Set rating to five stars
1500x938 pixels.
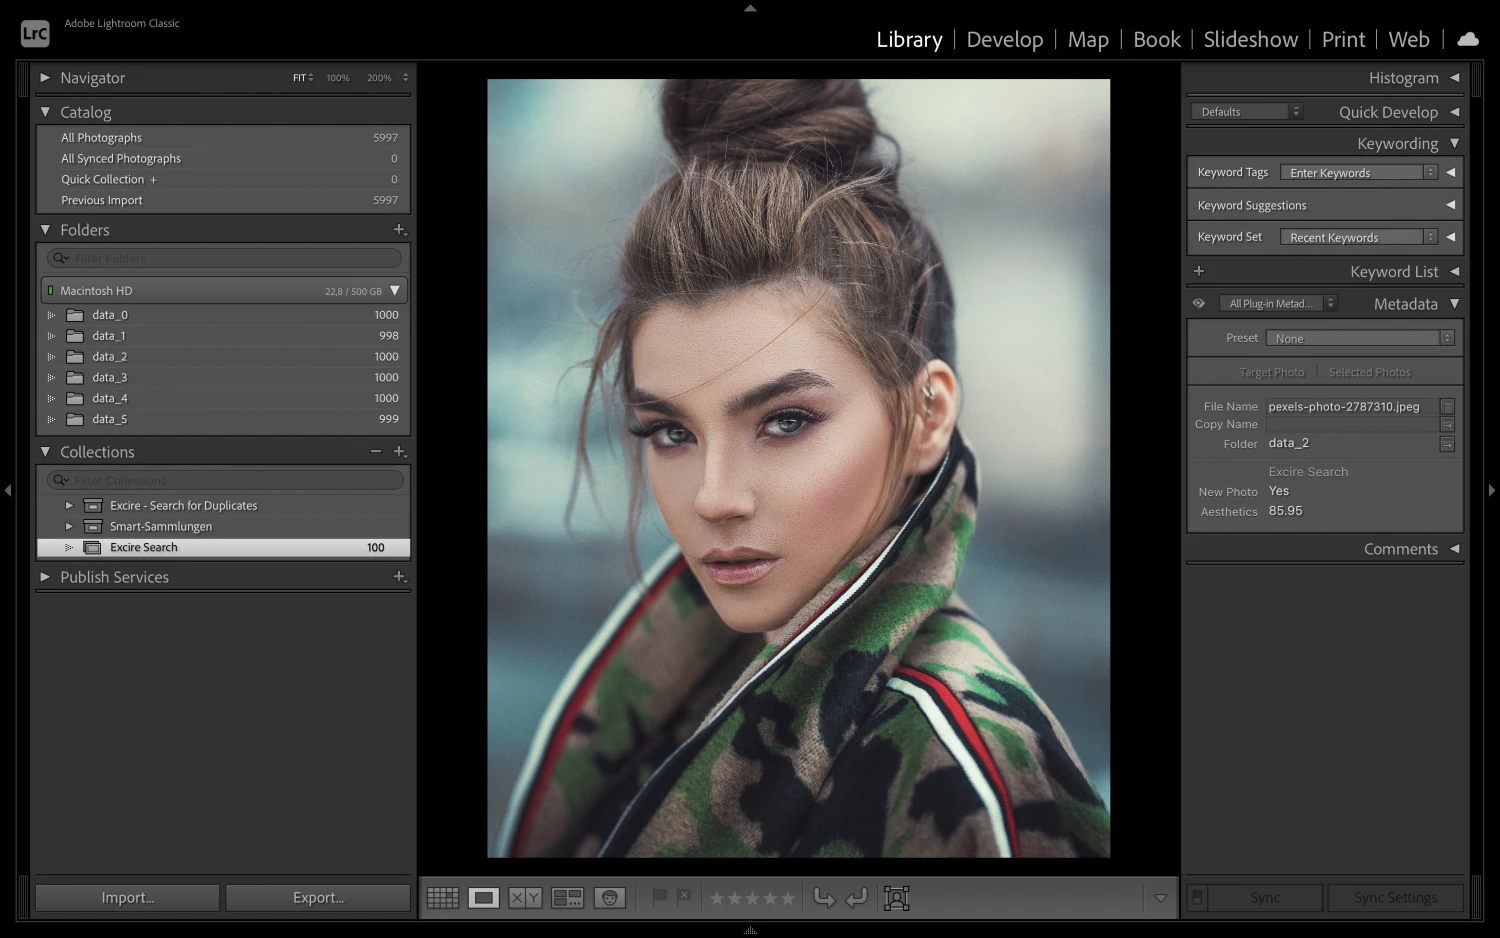(x=788, y=898)
